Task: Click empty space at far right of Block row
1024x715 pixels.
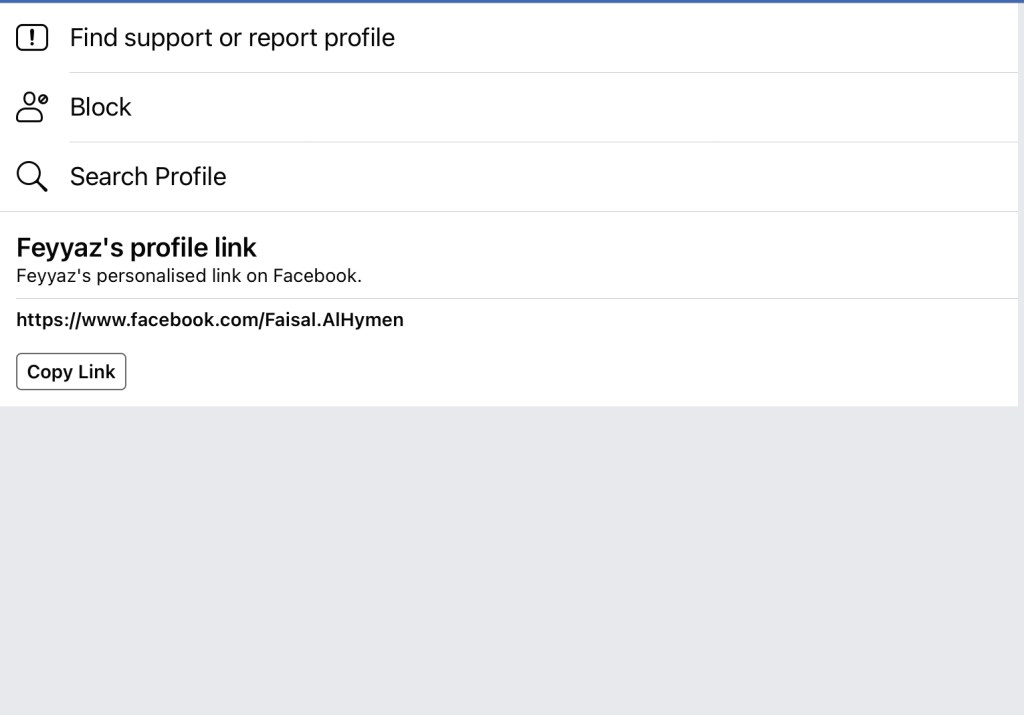Action: point(900,107)
